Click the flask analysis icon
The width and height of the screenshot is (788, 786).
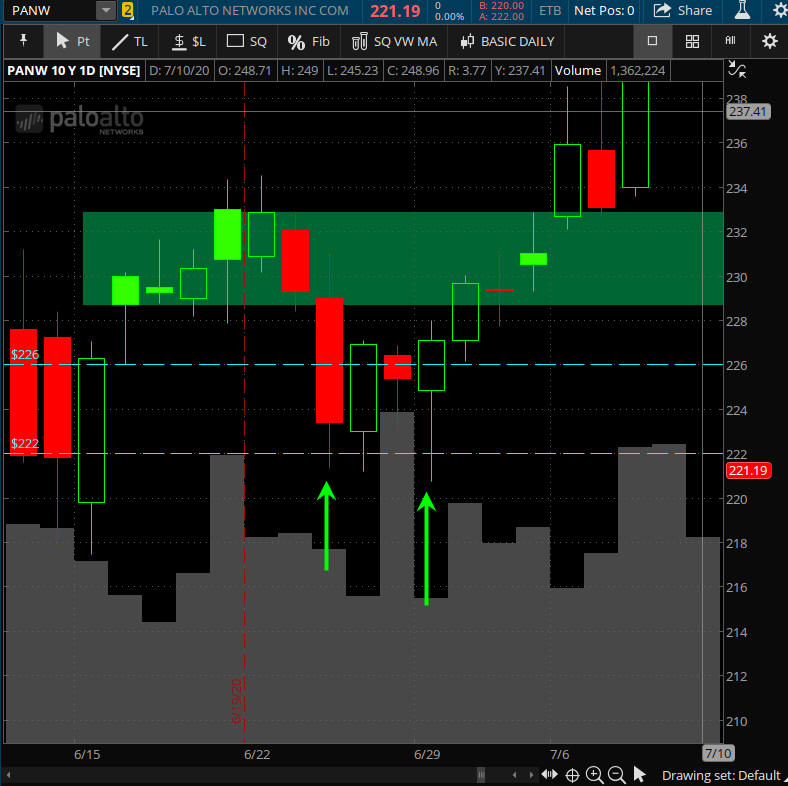742,11
